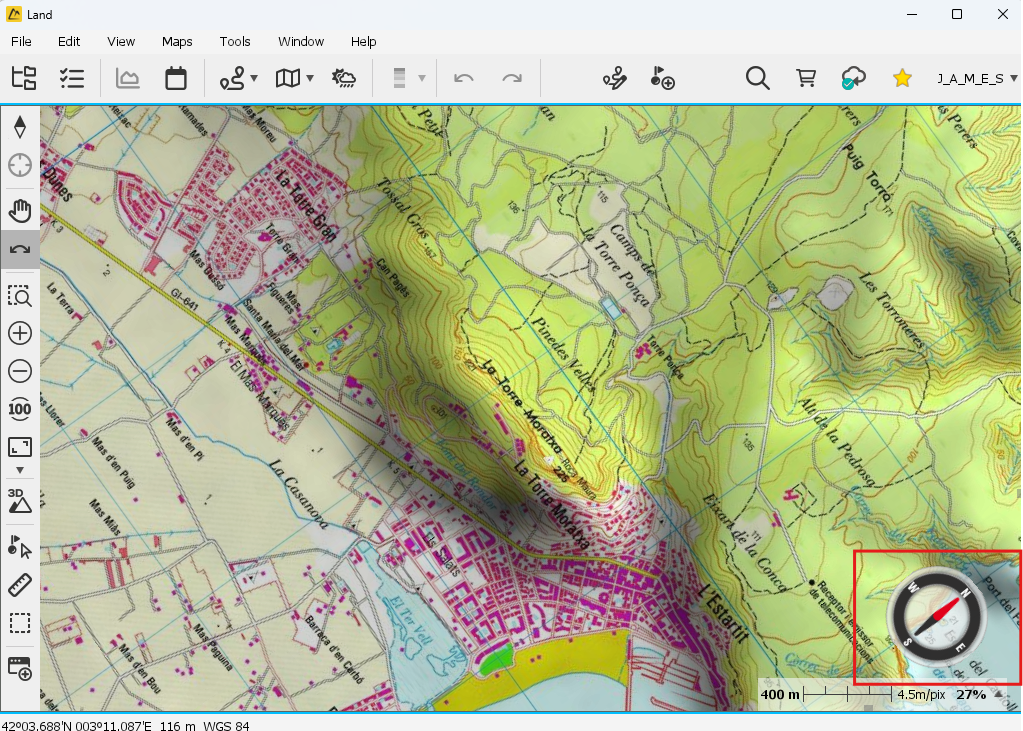Click the weather forecast icon
The width and height of the screenshot is (1023, 731).
tap(344, 78)
